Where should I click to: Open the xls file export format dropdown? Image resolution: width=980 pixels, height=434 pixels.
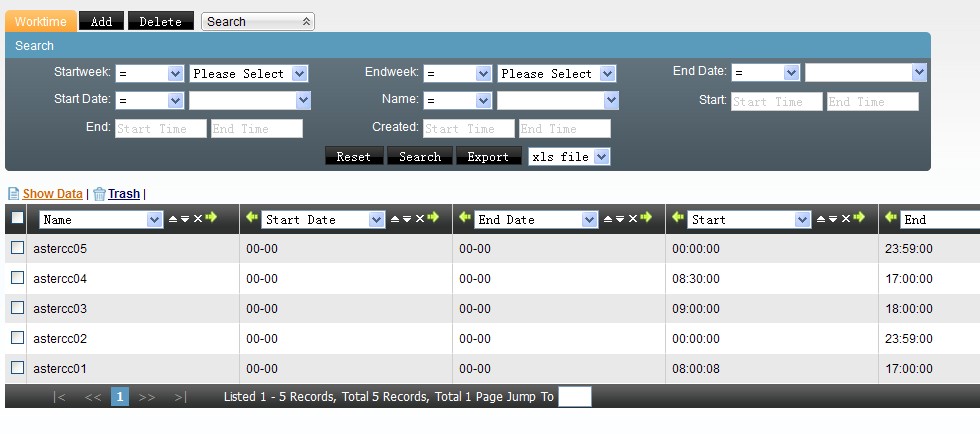pyautogui.click(x=569, y=157)
